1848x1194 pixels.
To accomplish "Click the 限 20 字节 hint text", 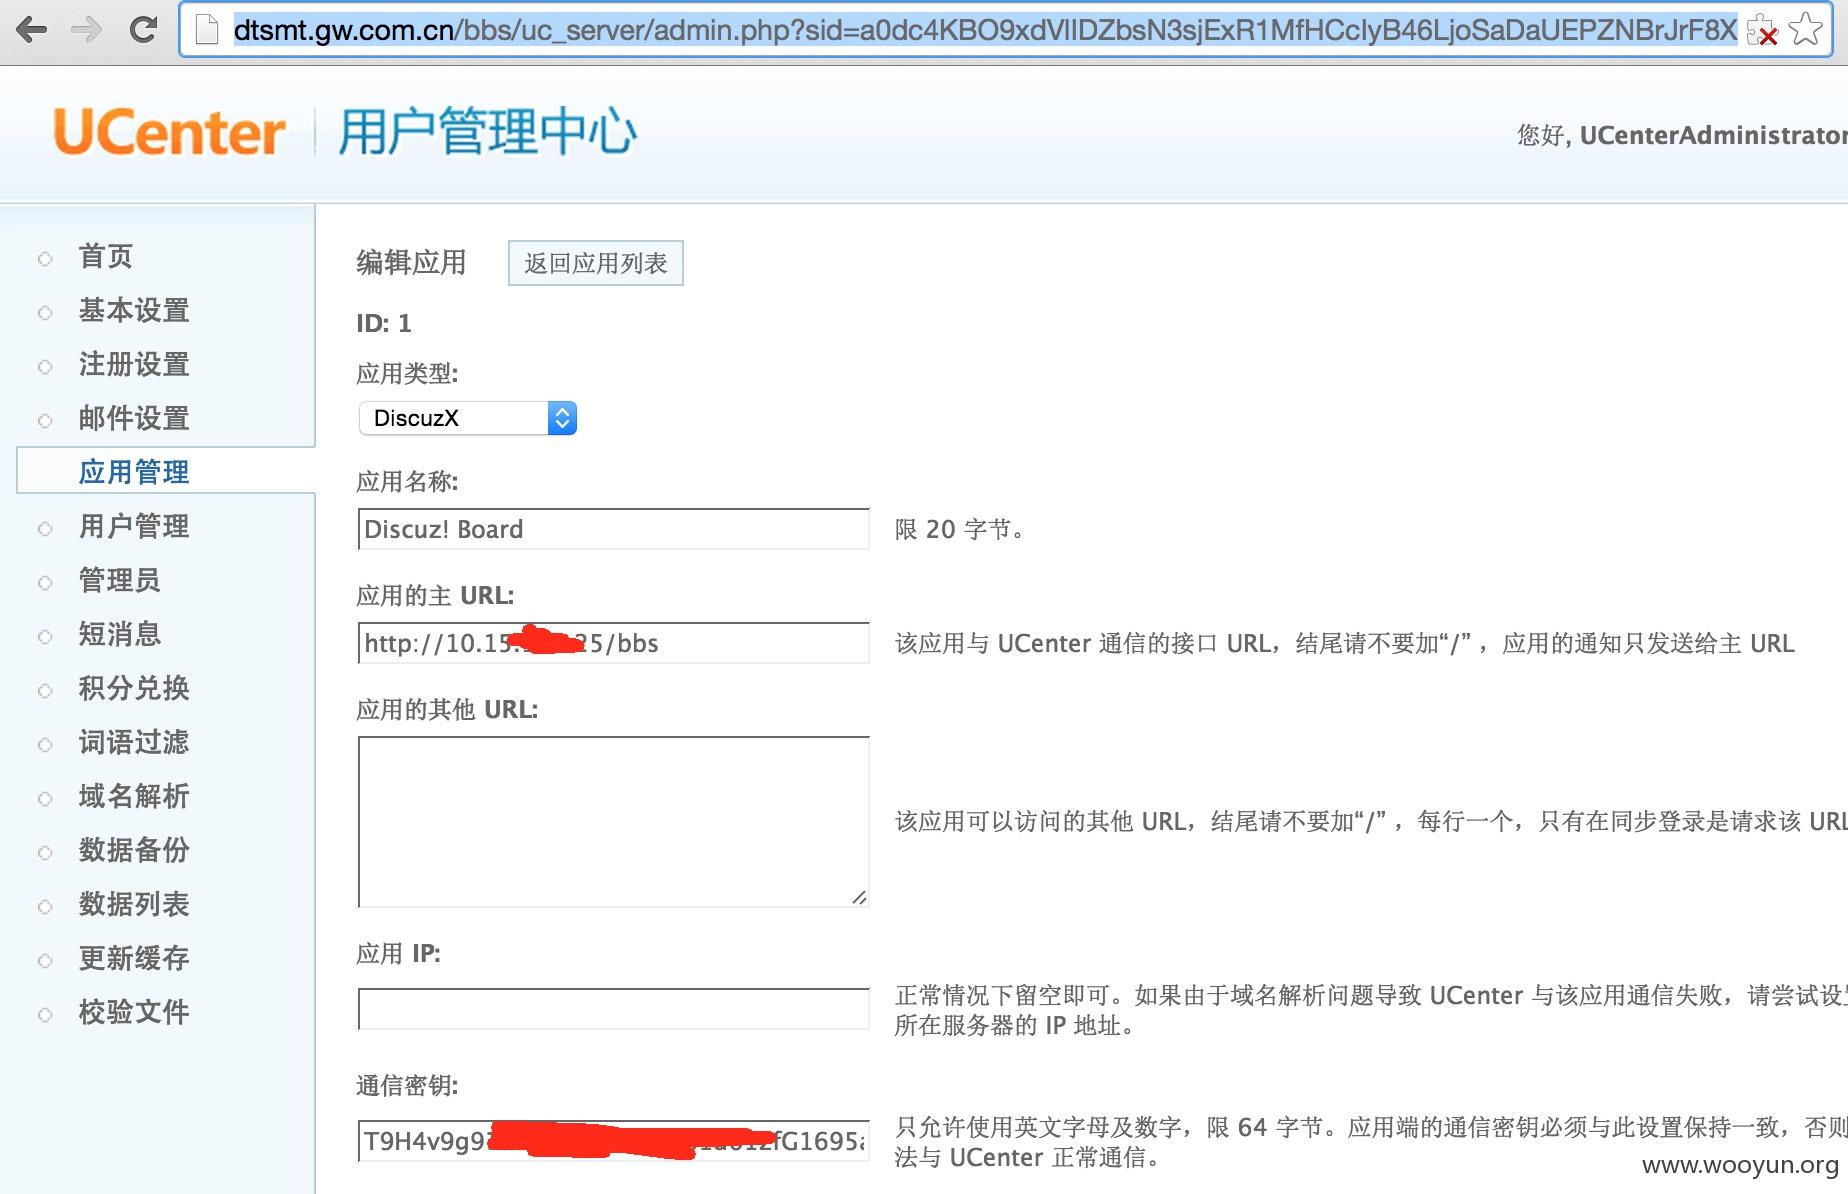I will tap(959, 529).
